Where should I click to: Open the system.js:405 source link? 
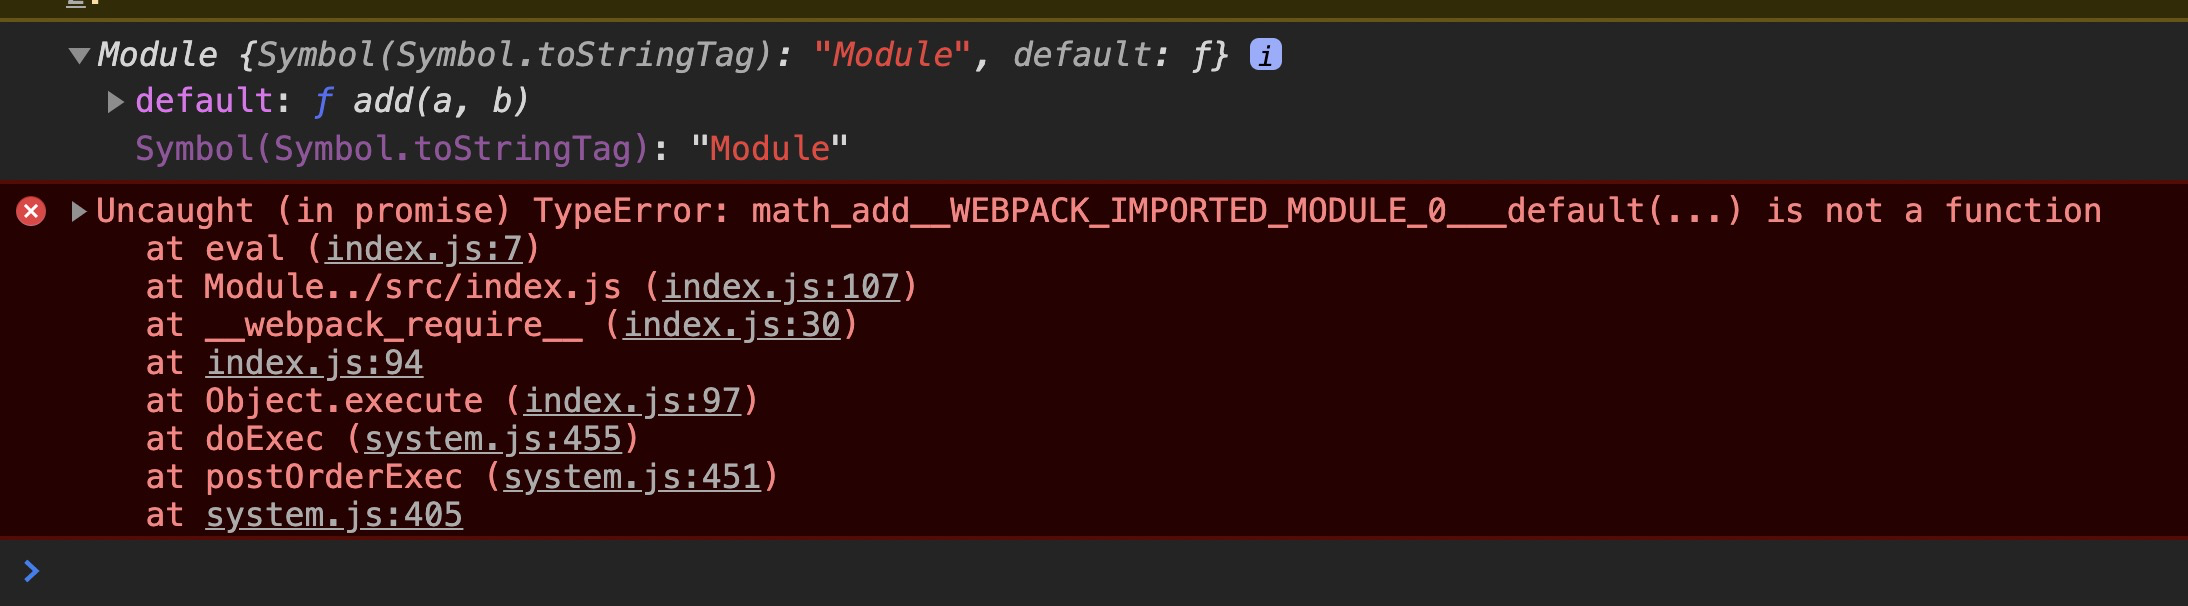pos(334,514)
